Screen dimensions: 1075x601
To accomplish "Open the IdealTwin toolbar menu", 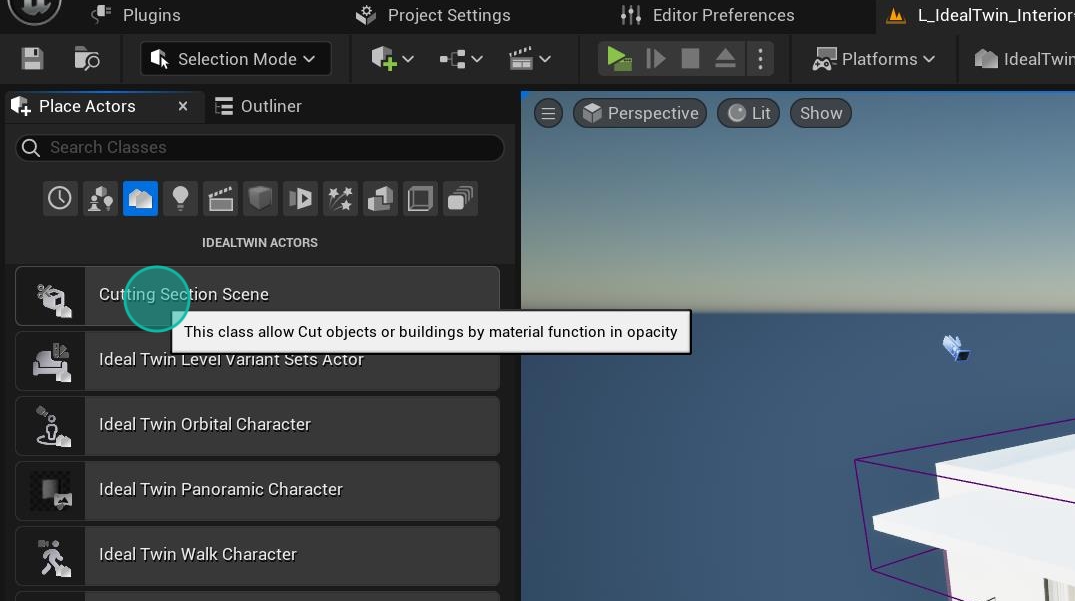I will coord(1023,59).
